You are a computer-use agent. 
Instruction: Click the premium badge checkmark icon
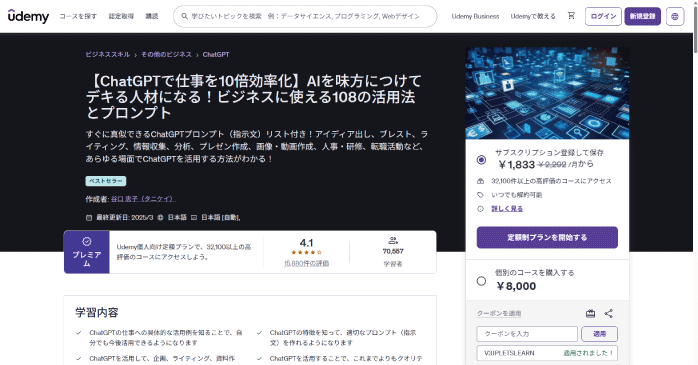click(86, 241)
